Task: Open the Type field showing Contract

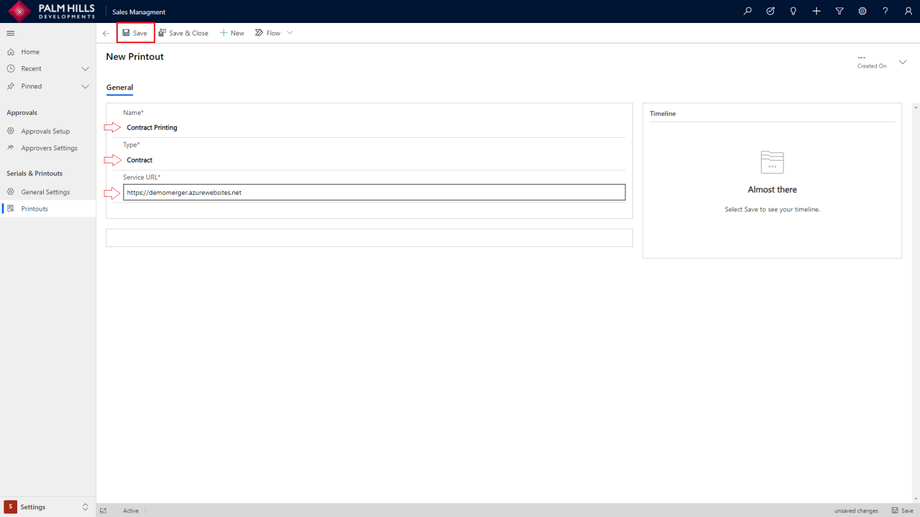Action: click(374, 160)
